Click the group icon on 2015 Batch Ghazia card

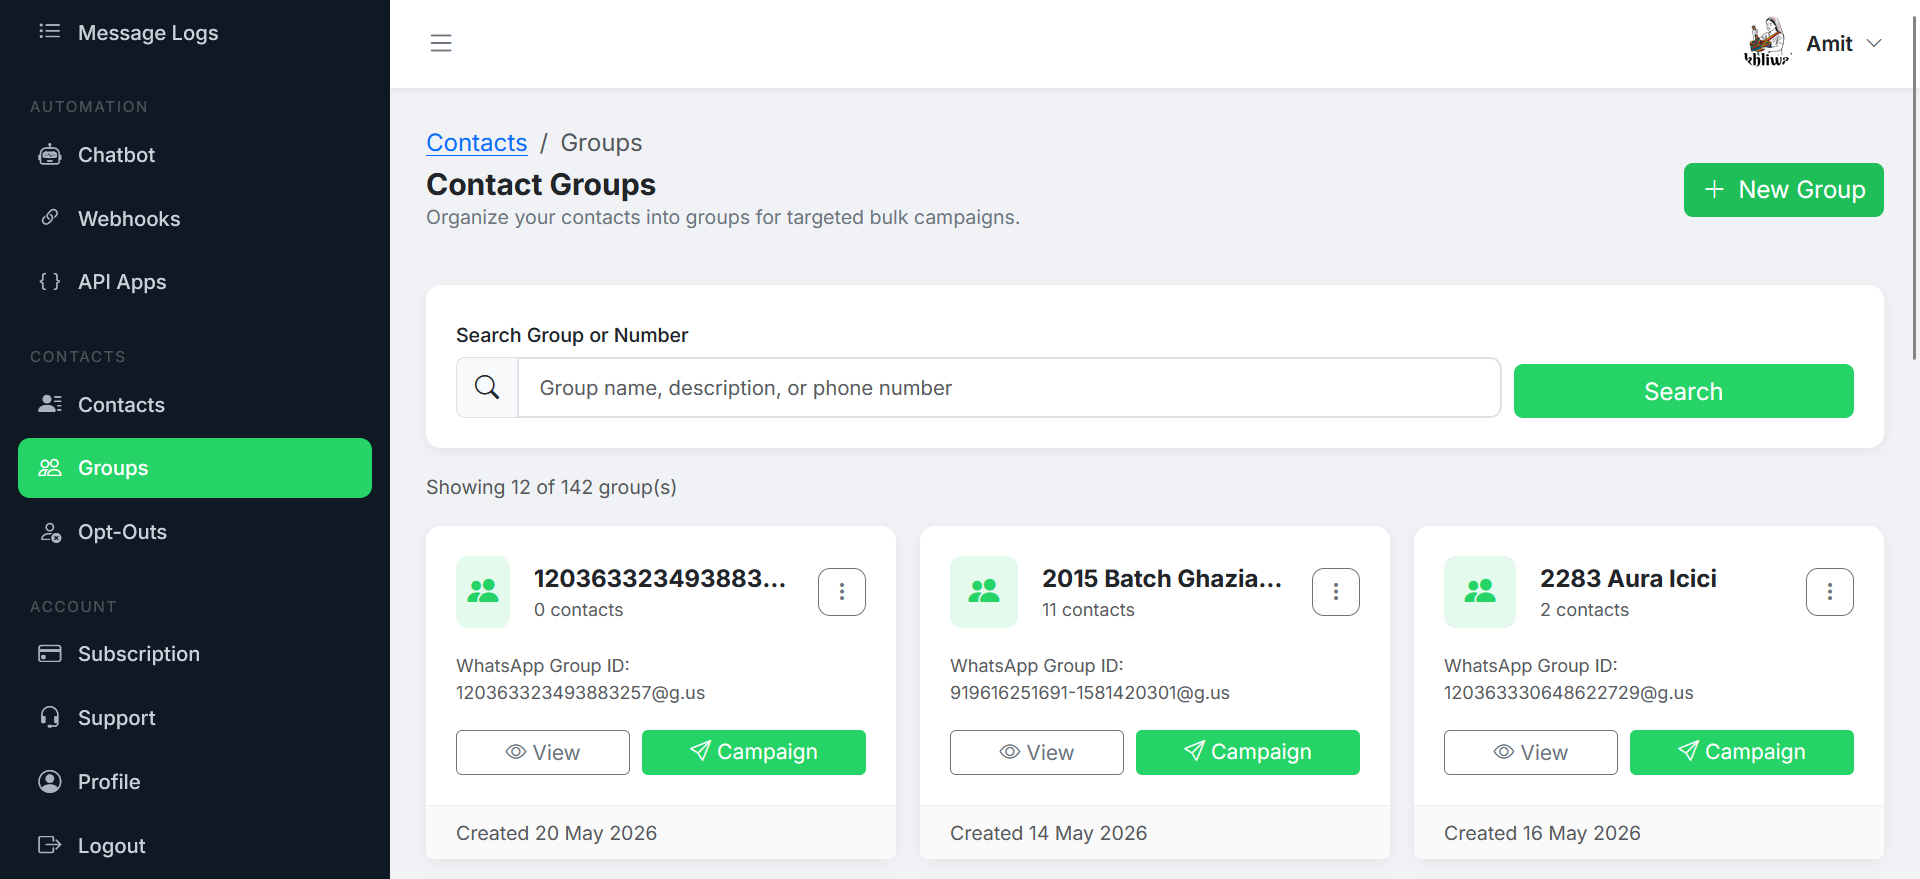[984, 592]
